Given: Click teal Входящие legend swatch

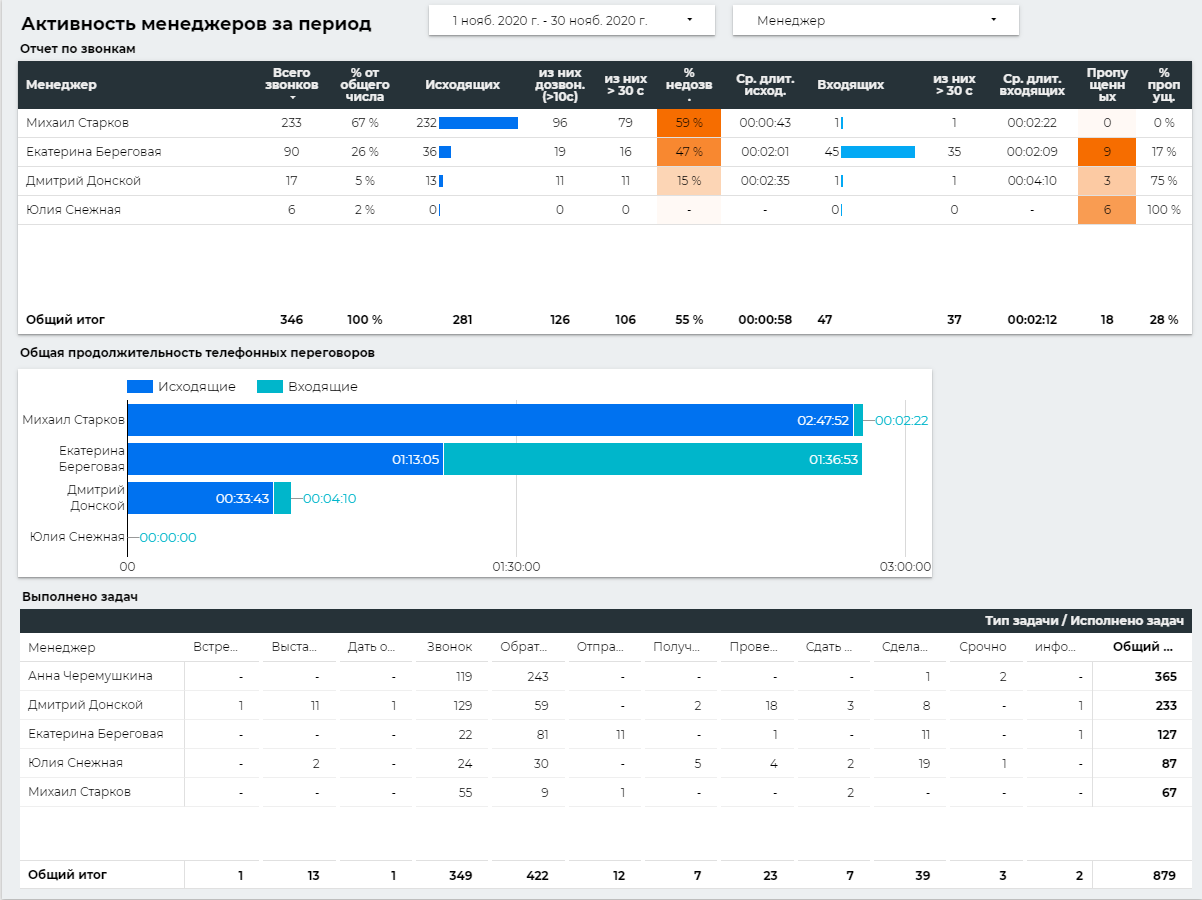Looking at the screenshot, I should [270, 386].
